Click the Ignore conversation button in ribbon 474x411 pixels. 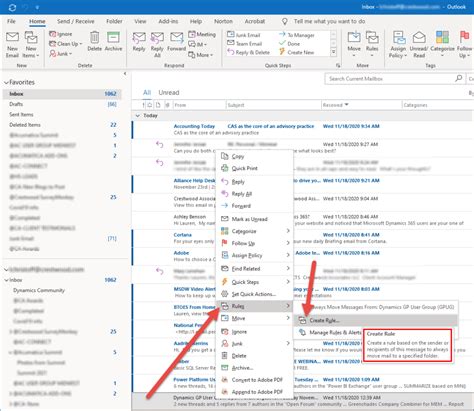pos(60,34)
